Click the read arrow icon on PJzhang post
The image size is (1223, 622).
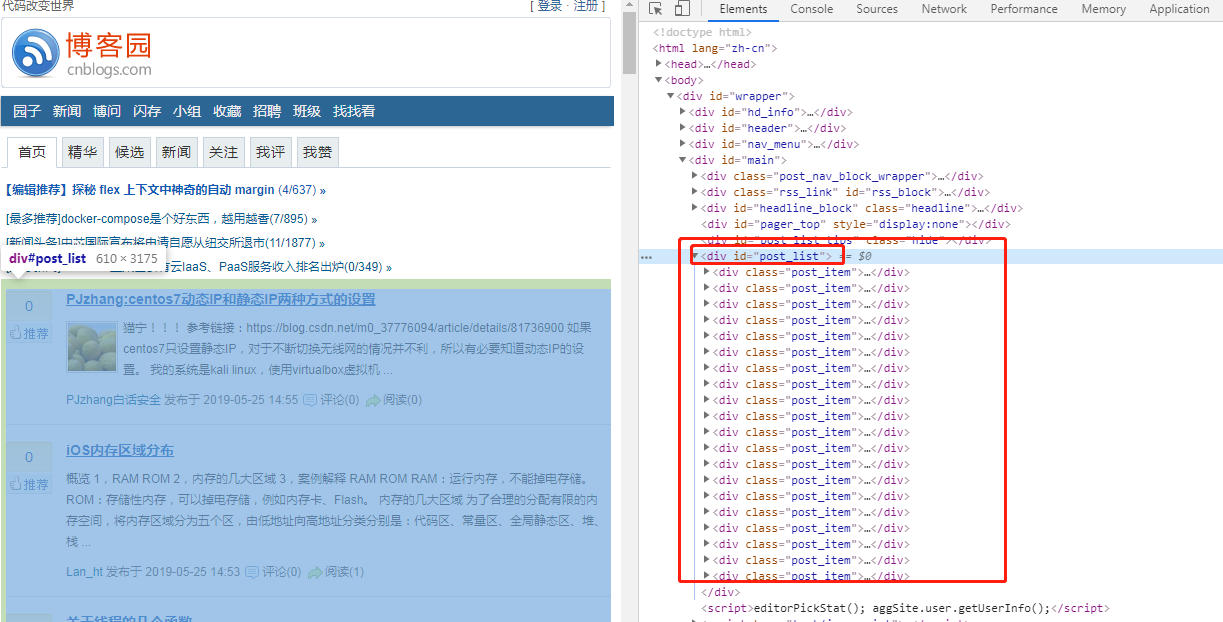tap(373, 400)
